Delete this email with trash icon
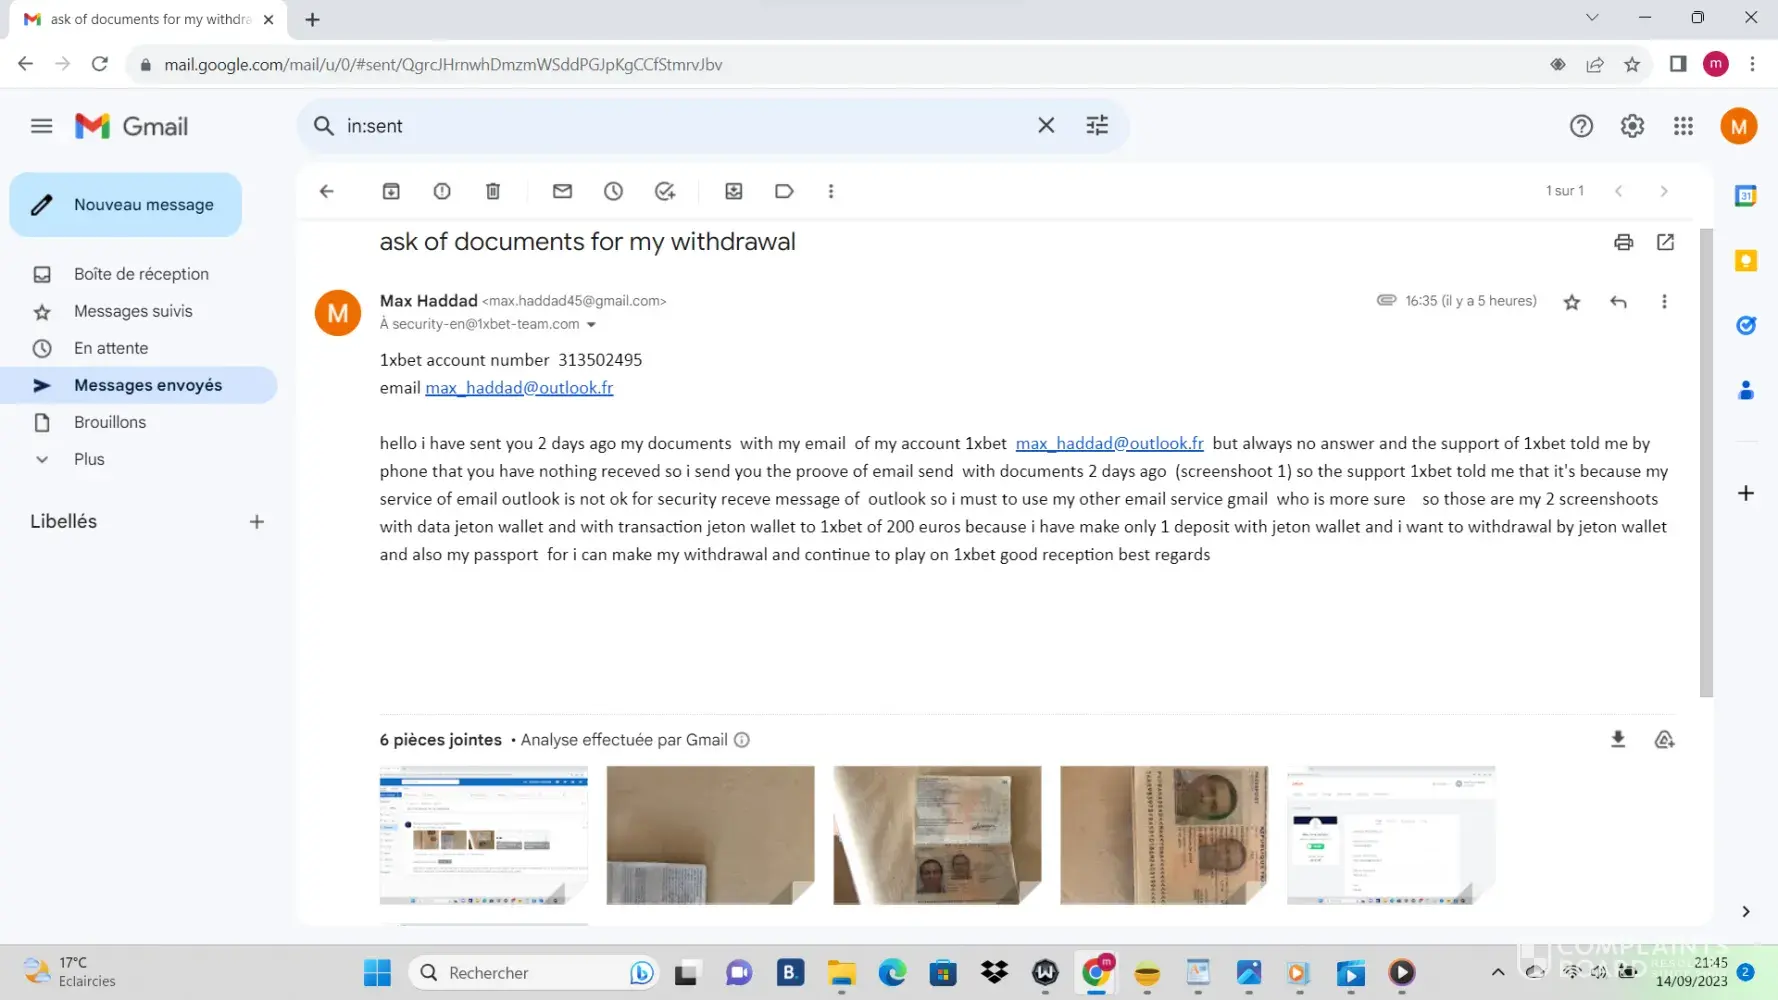The image size is (1778, 1000). [x=493, y=191]
